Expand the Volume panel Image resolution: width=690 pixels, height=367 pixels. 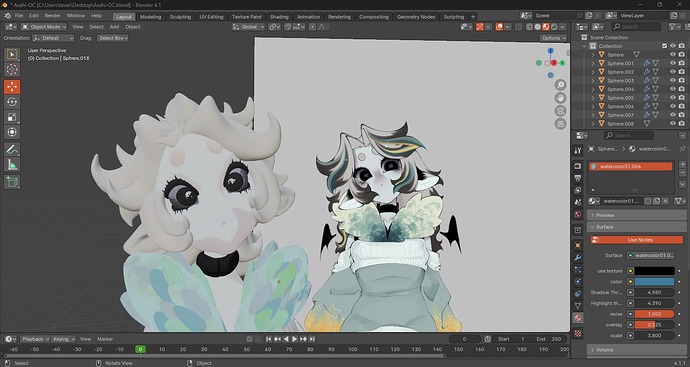[x=636, y=350]
